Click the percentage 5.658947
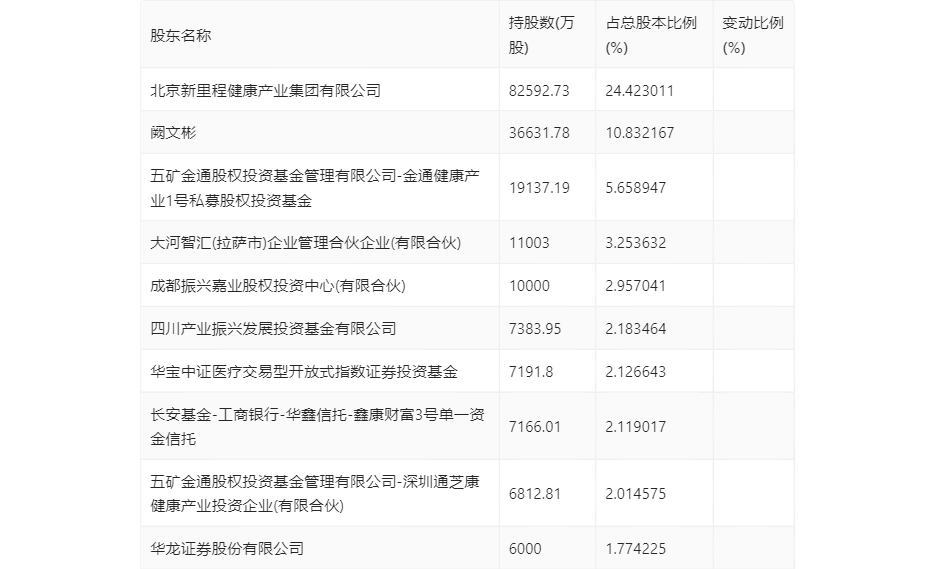This screenshot has width=935, height=569. (x=636, y=188)
